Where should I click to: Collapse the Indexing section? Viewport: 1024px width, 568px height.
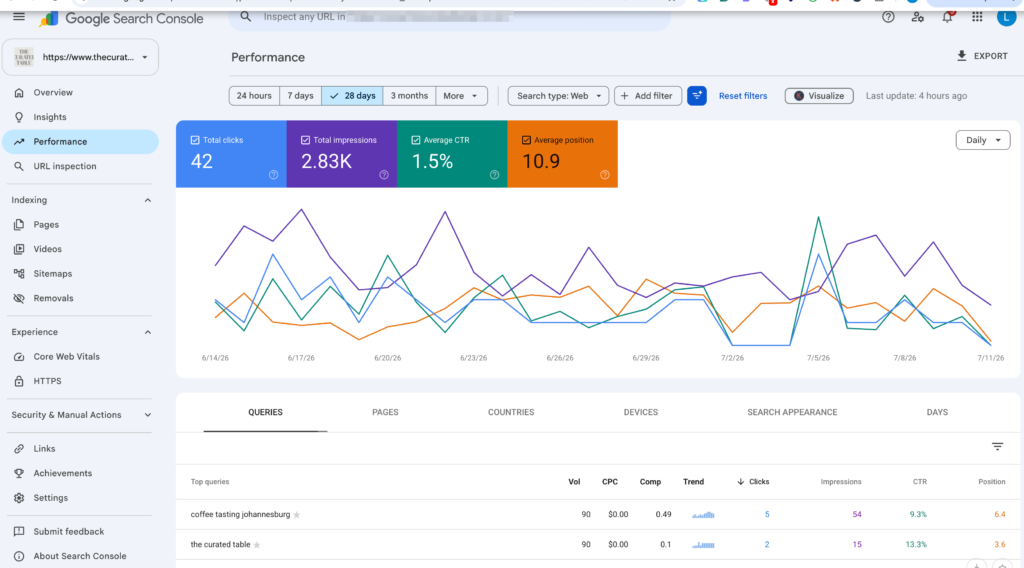tap(148, 200)
